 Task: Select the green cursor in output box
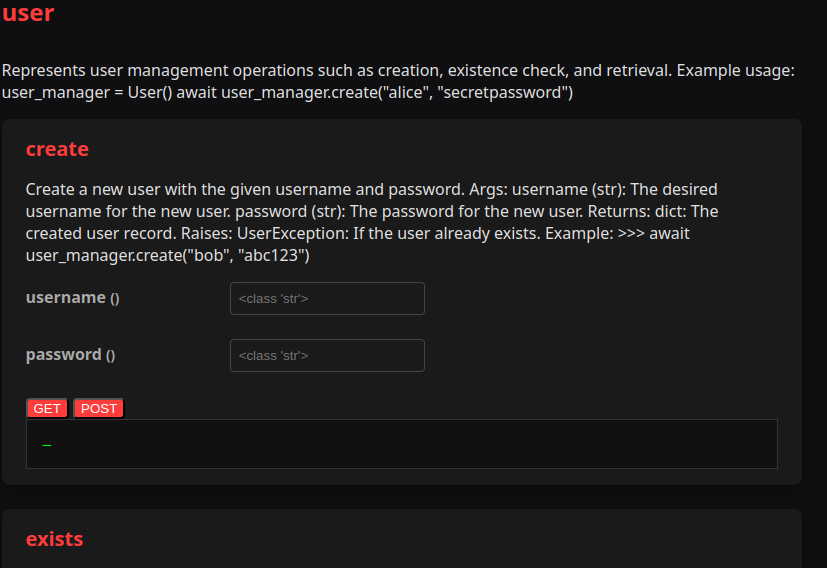click(x=46, y=446)
